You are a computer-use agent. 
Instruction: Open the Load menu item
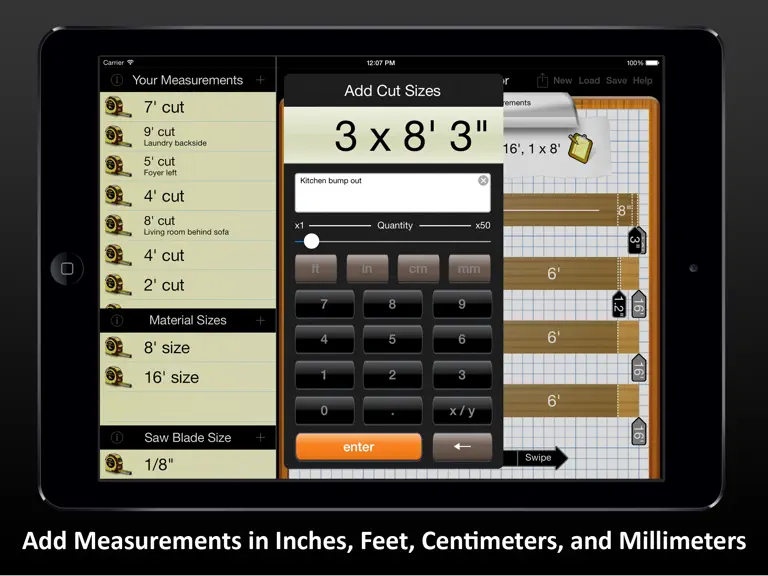(x=589, y=80)
